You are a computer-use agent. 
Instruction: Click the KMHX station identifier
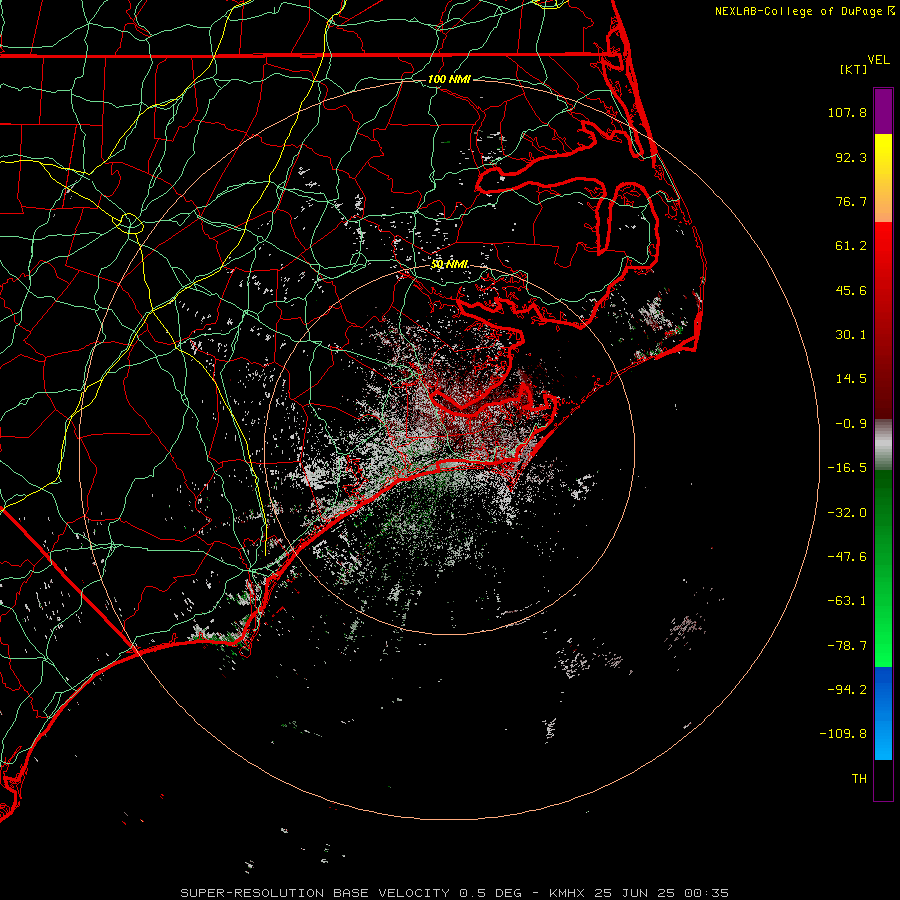pos(566,893)
